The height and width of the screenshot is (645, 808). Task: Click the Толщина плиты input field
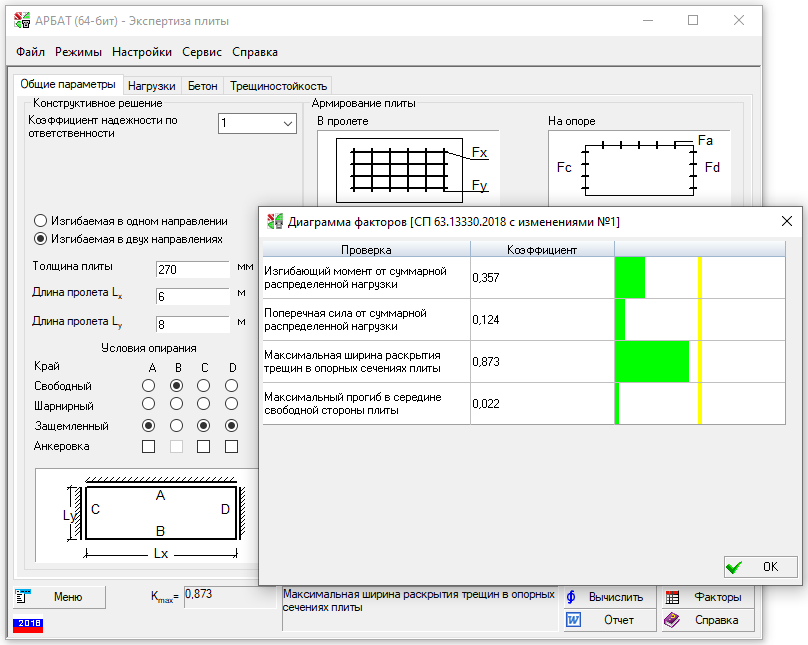(193, 269)
